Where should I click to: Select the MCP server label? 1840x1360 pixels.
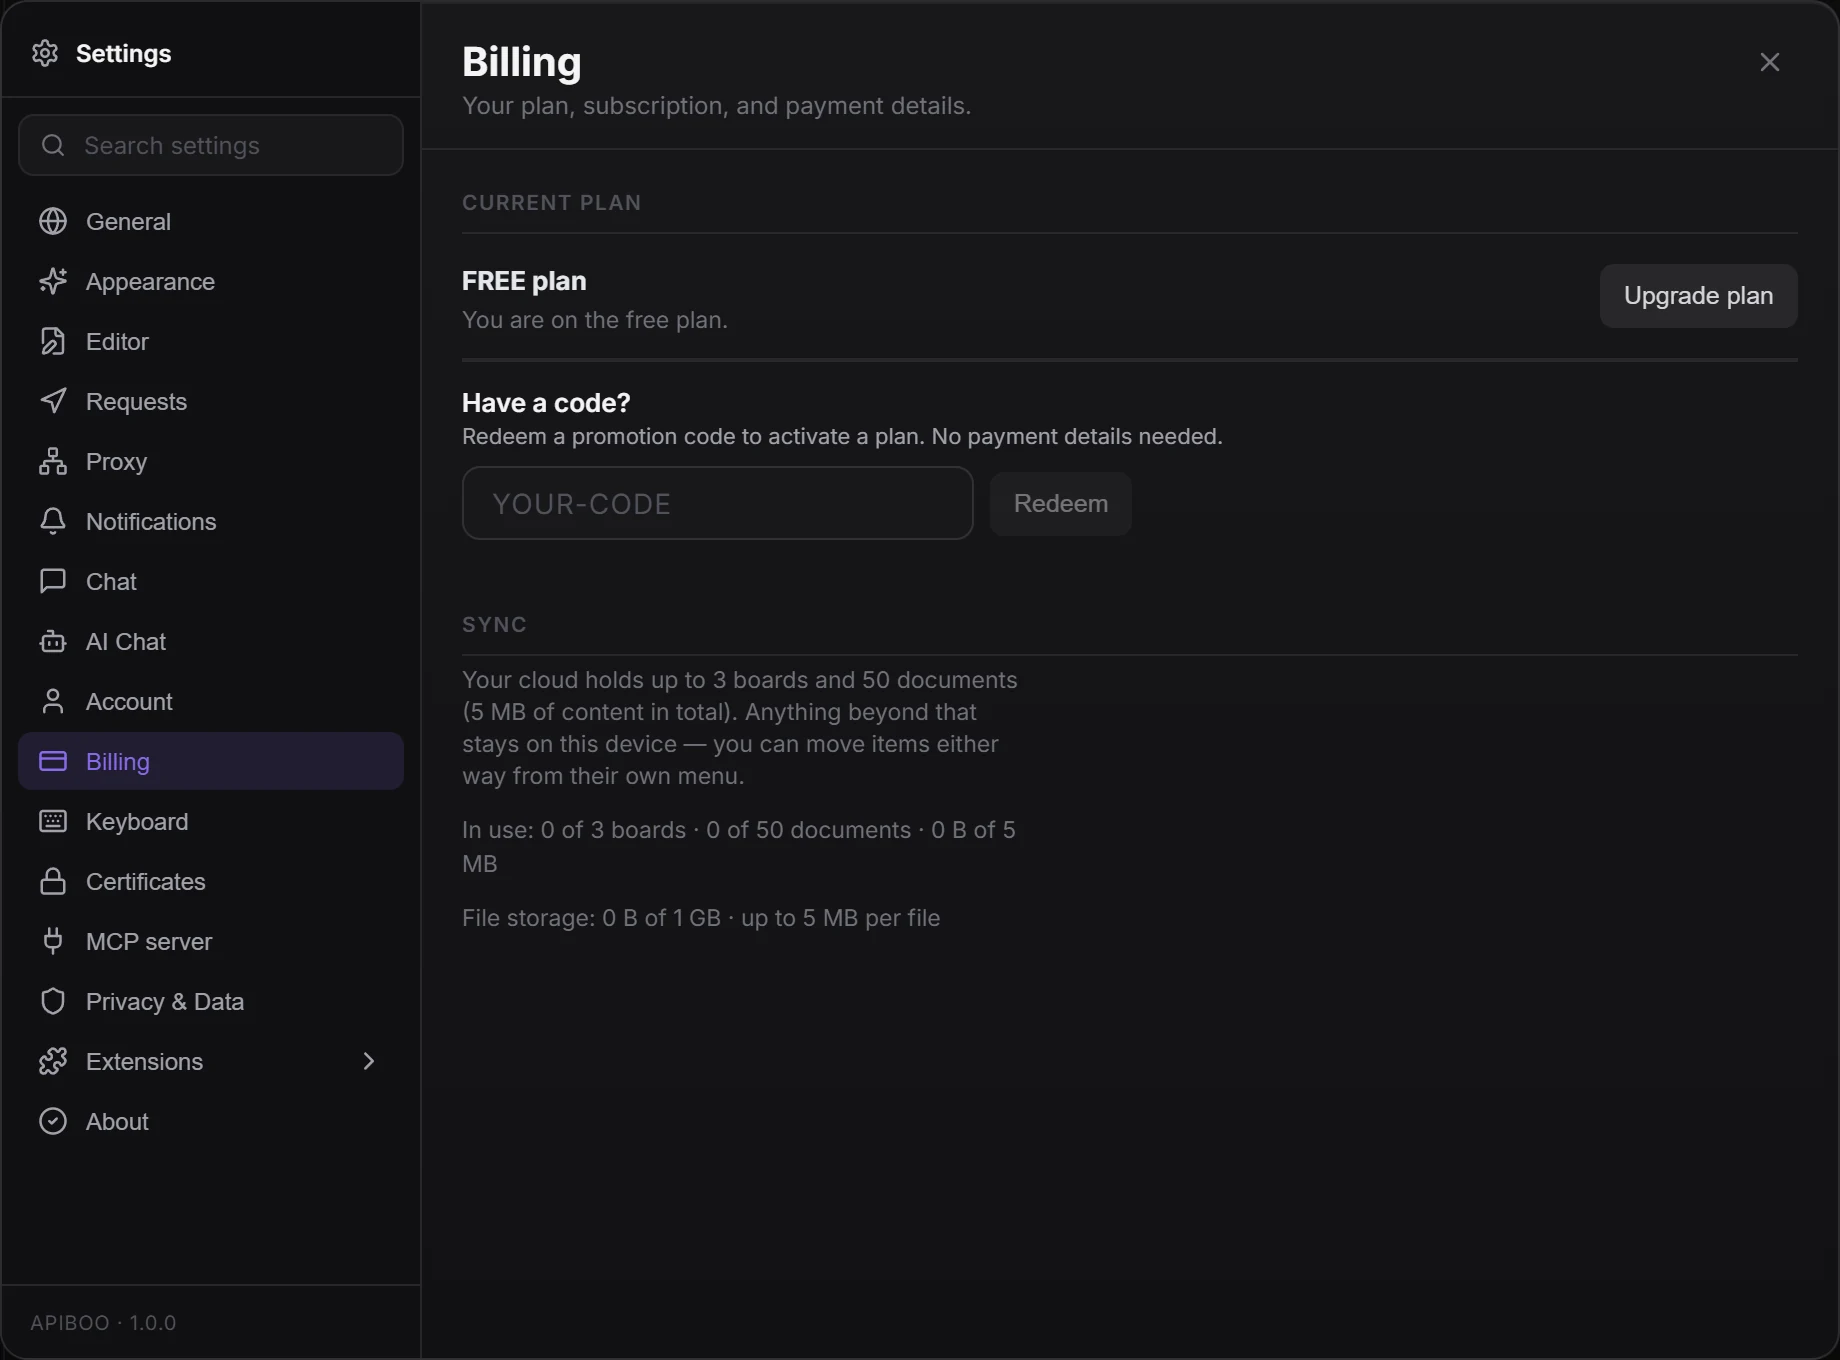(149, 942)
